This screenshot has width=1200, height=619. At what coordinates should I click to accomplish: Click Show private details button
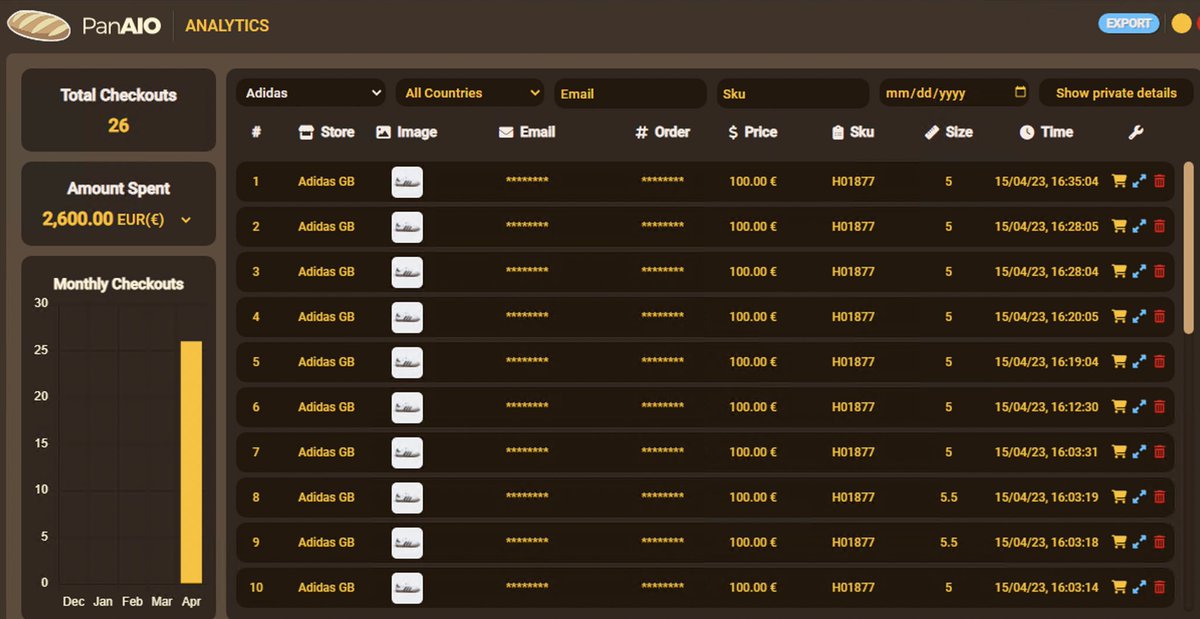coord(1116,93)
